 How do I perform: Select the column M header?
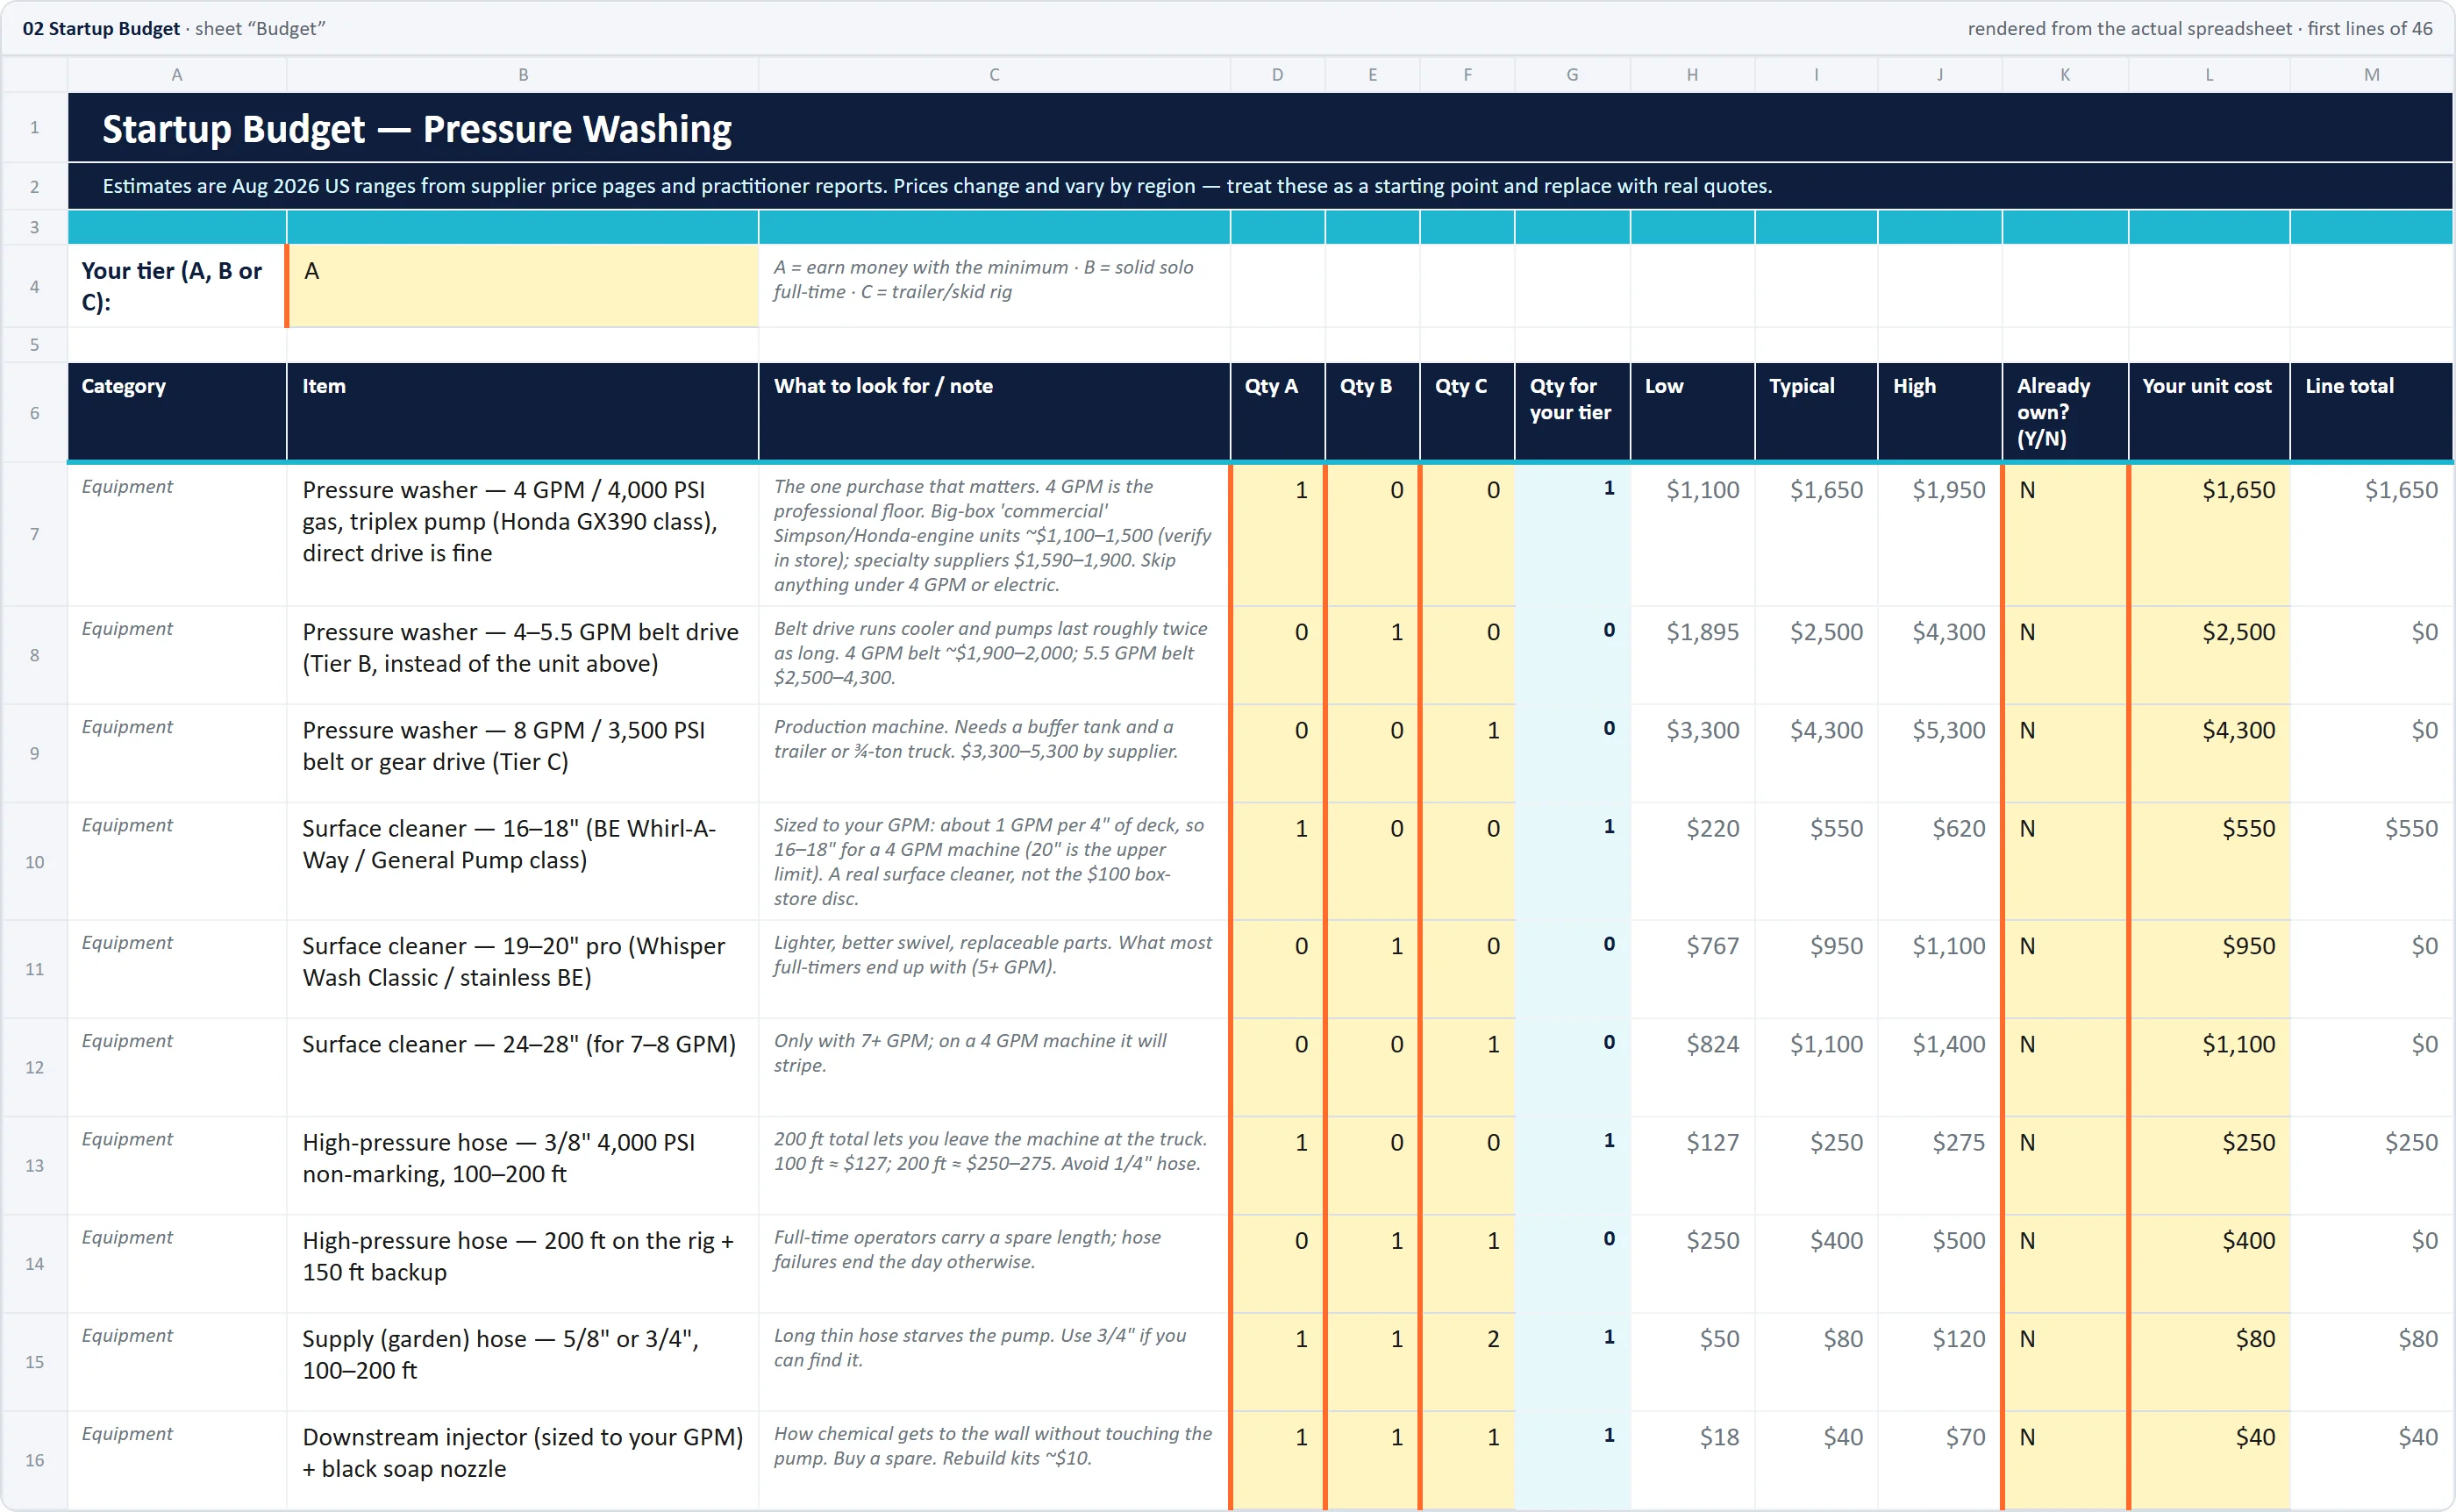pyautogui.click(x=2371, y=74)
